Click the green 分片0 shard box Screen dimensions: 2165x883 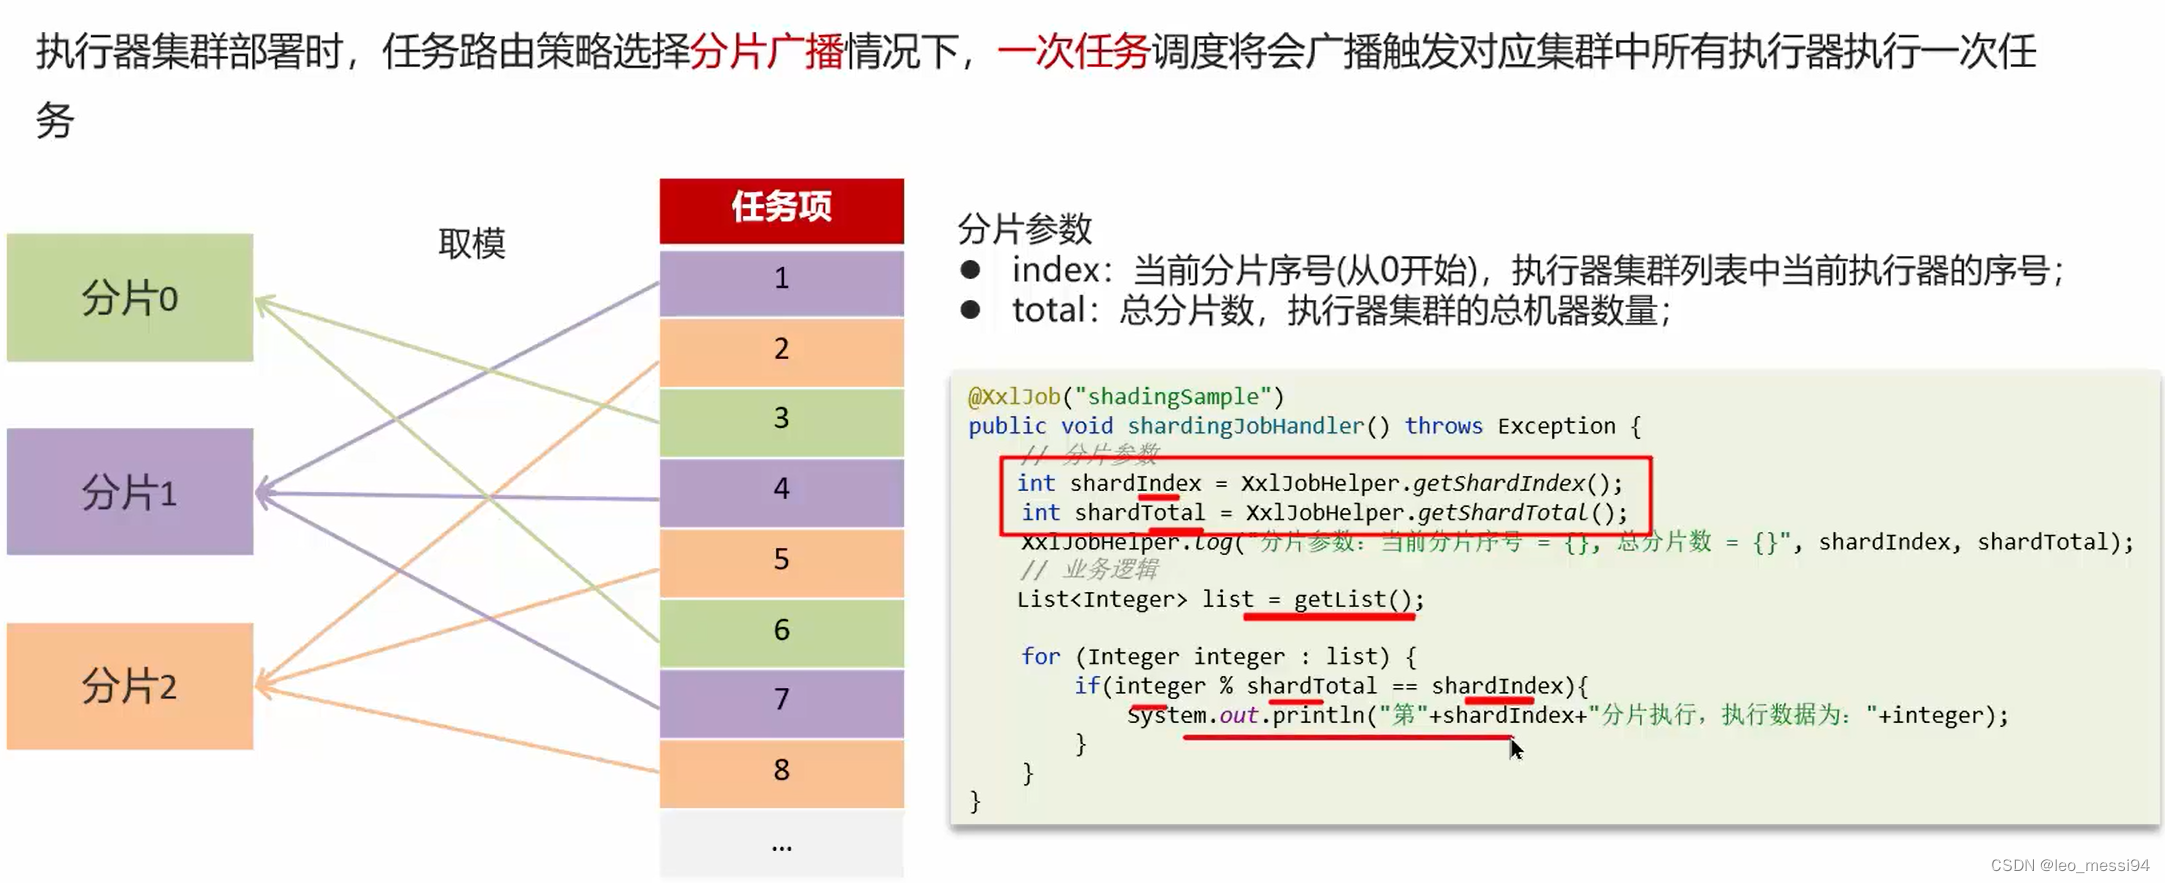(x=130, y=298)
